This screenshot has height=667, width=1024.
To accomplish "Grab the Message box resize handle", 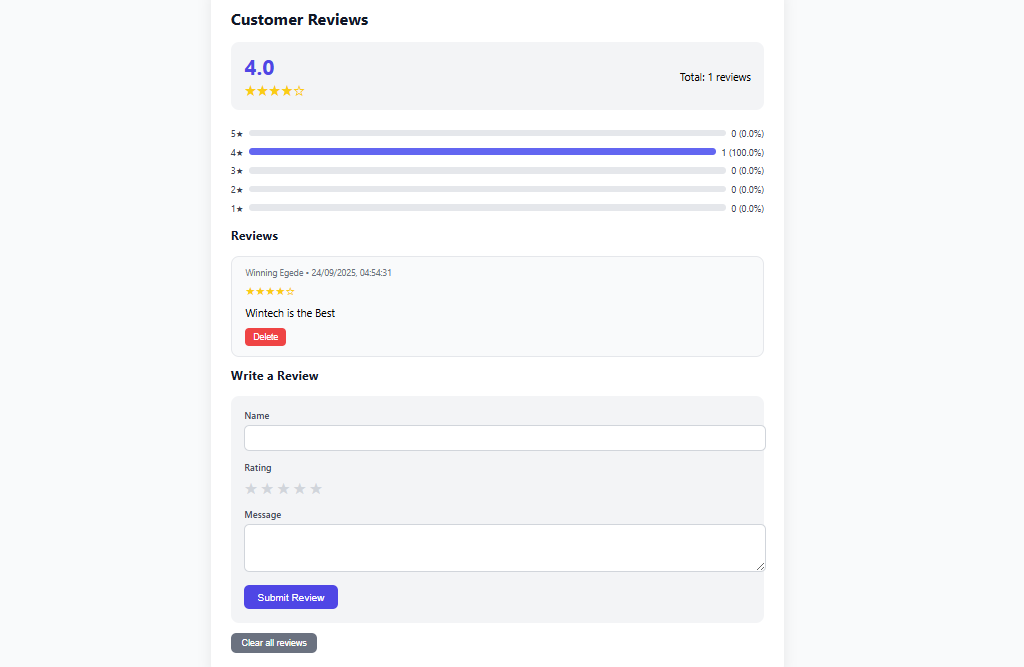I will point(760,566).
